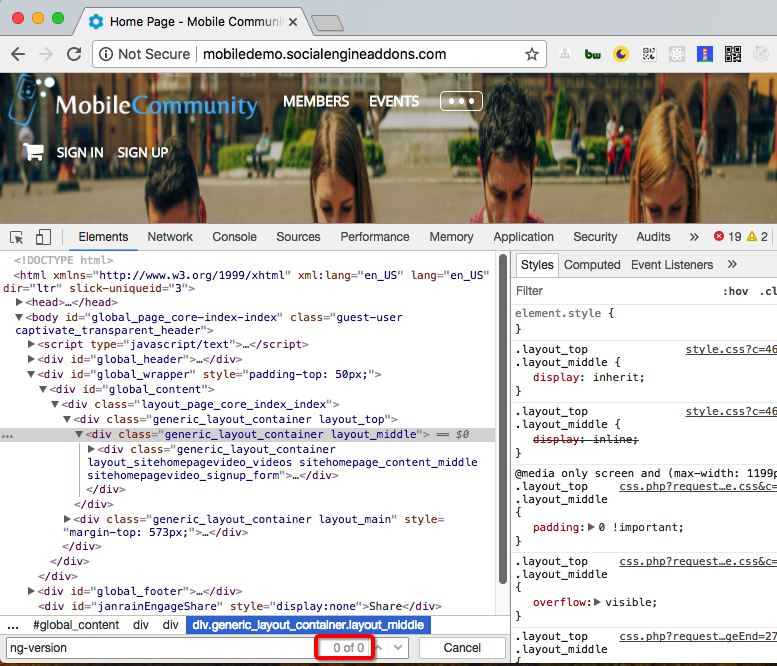Open EVENTS in site navigation

(x=394, y=101)
